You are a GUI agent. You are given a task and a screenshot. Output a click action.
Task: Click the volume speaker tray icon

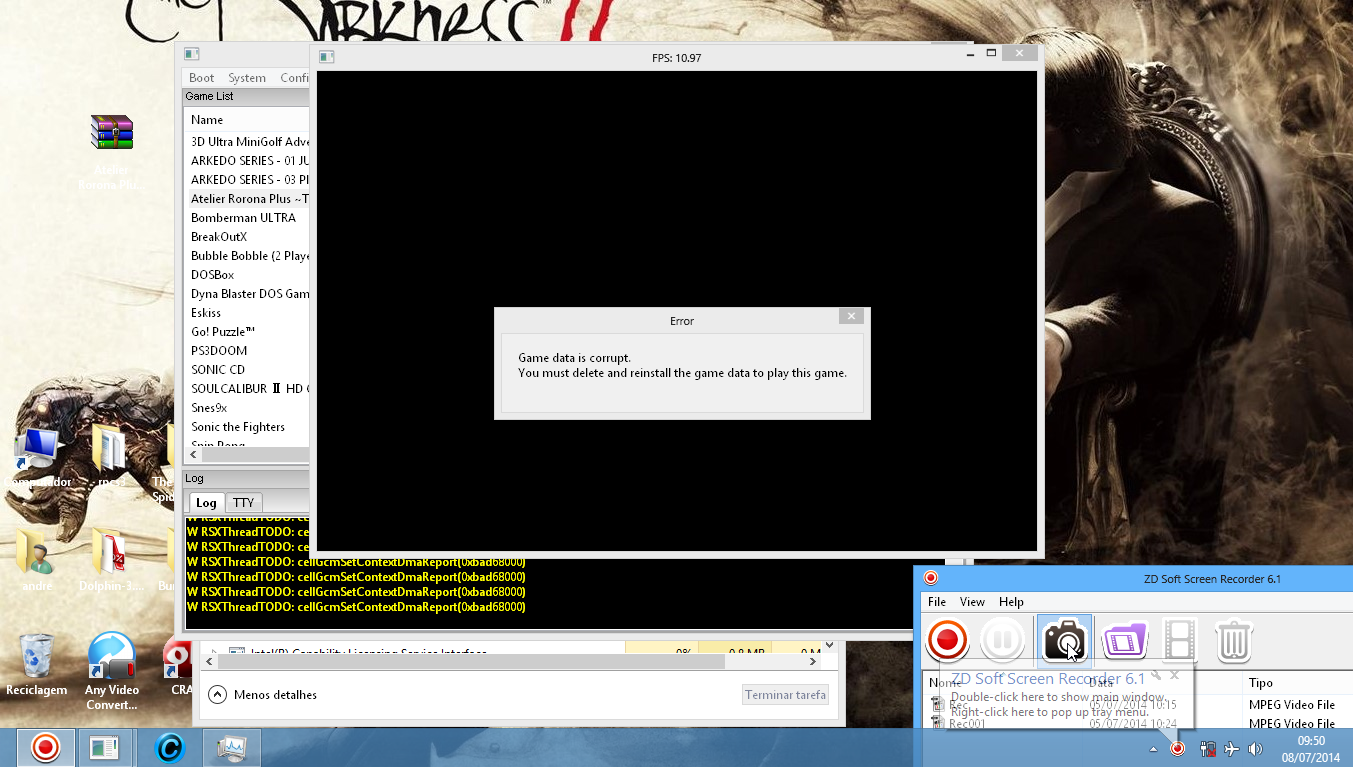pos(1255,749)
